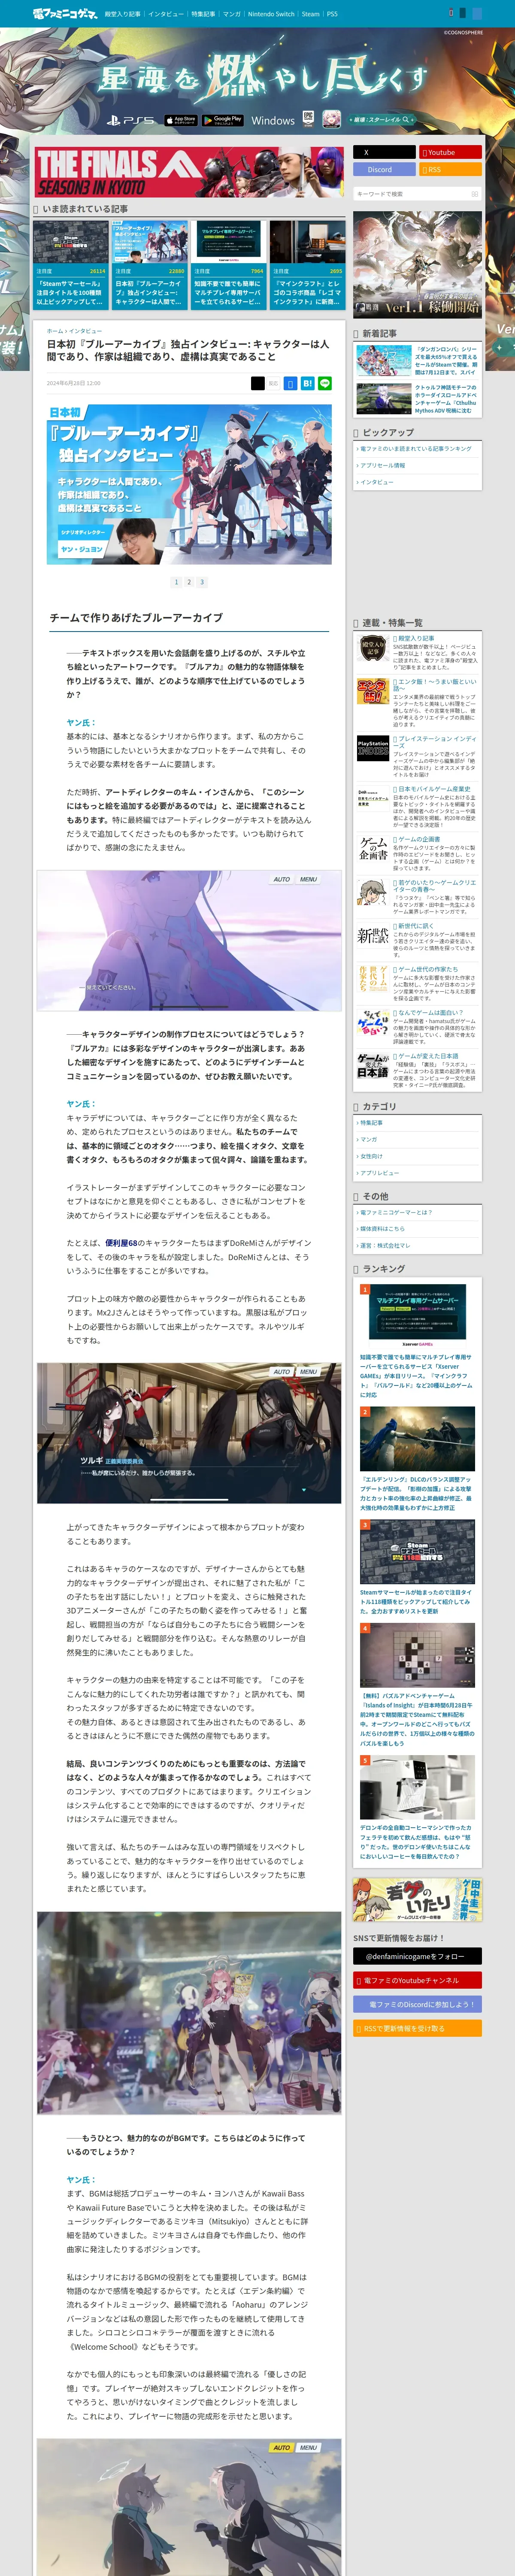The height and width of the screenshot is (2576, 515).
Task: Open the インタビュー pickup link in the sidebar
Action: [376, 482]
